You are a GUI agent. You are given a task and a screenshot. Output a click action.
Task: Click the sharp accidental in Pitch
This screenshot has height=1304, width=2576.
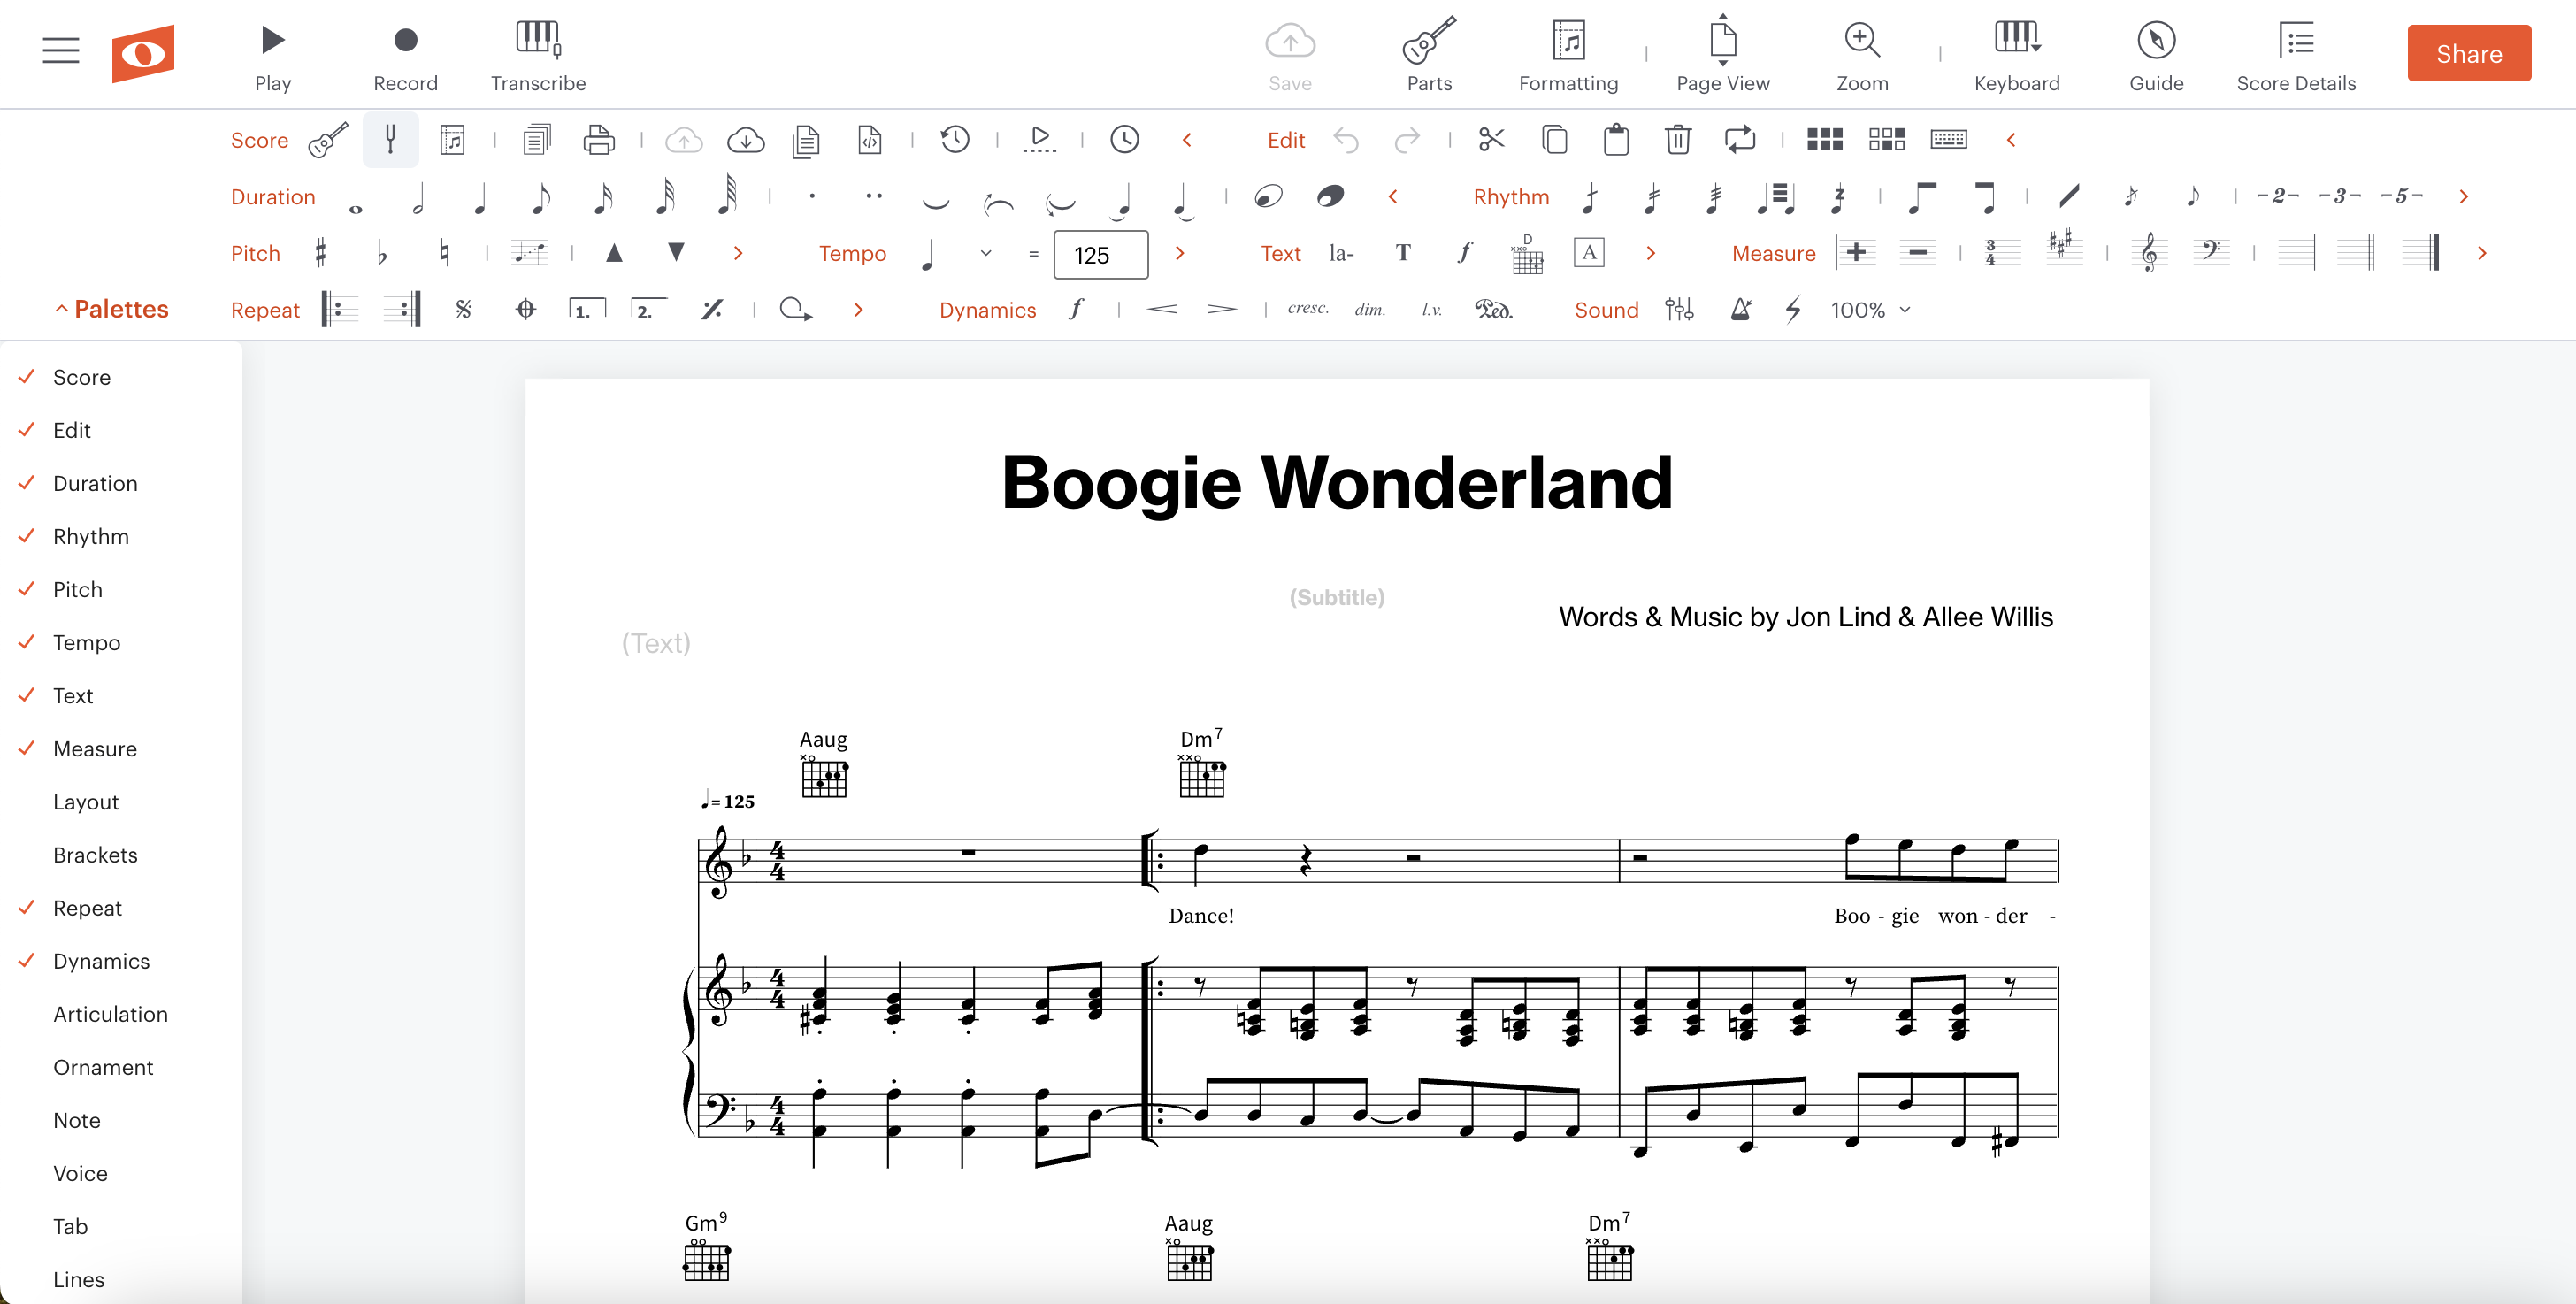click(x=320, y=252)
